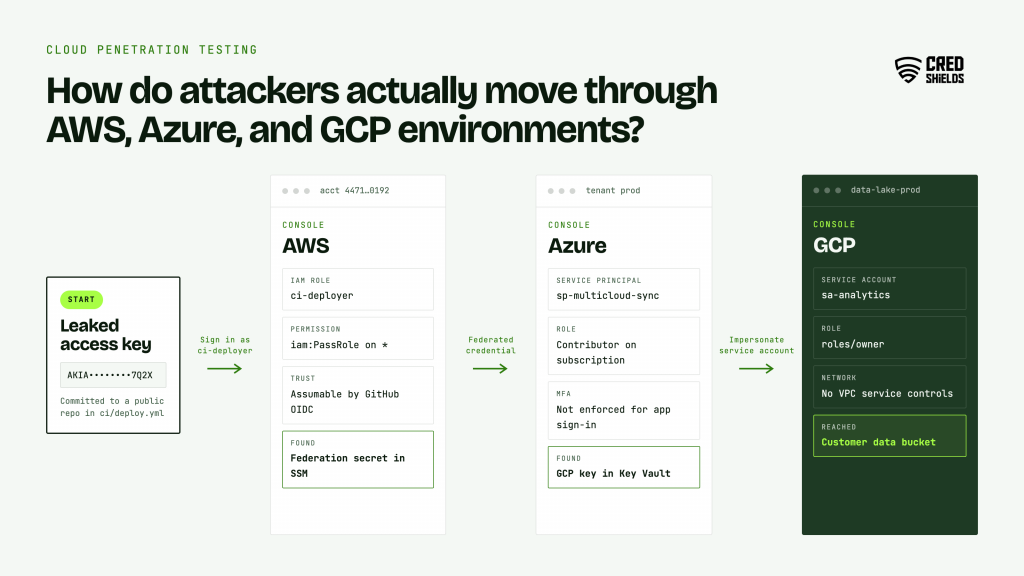Select the 'Leaked access key' heading
This screenshot has width=1024, height=576.
[106, 335]
